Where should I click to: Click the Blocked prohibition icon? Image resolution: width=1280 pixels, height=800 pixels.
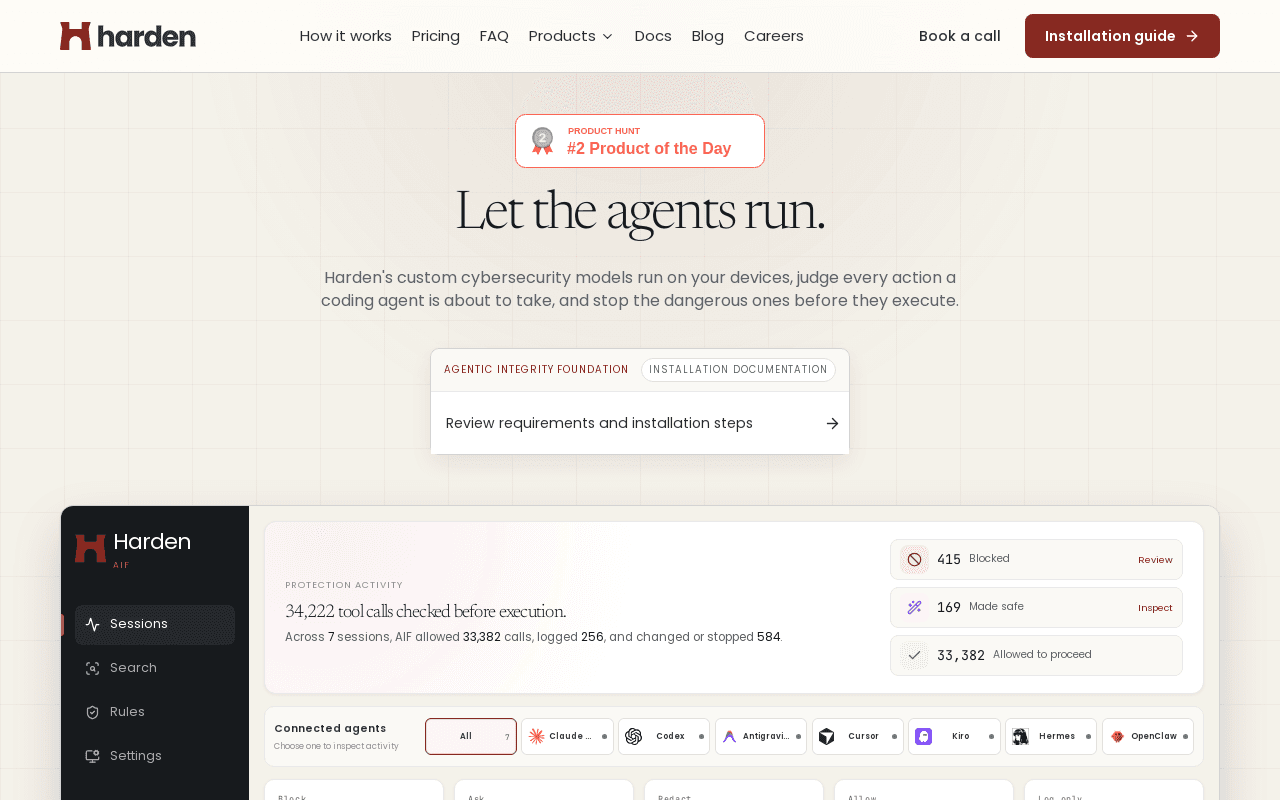point(914,559)
